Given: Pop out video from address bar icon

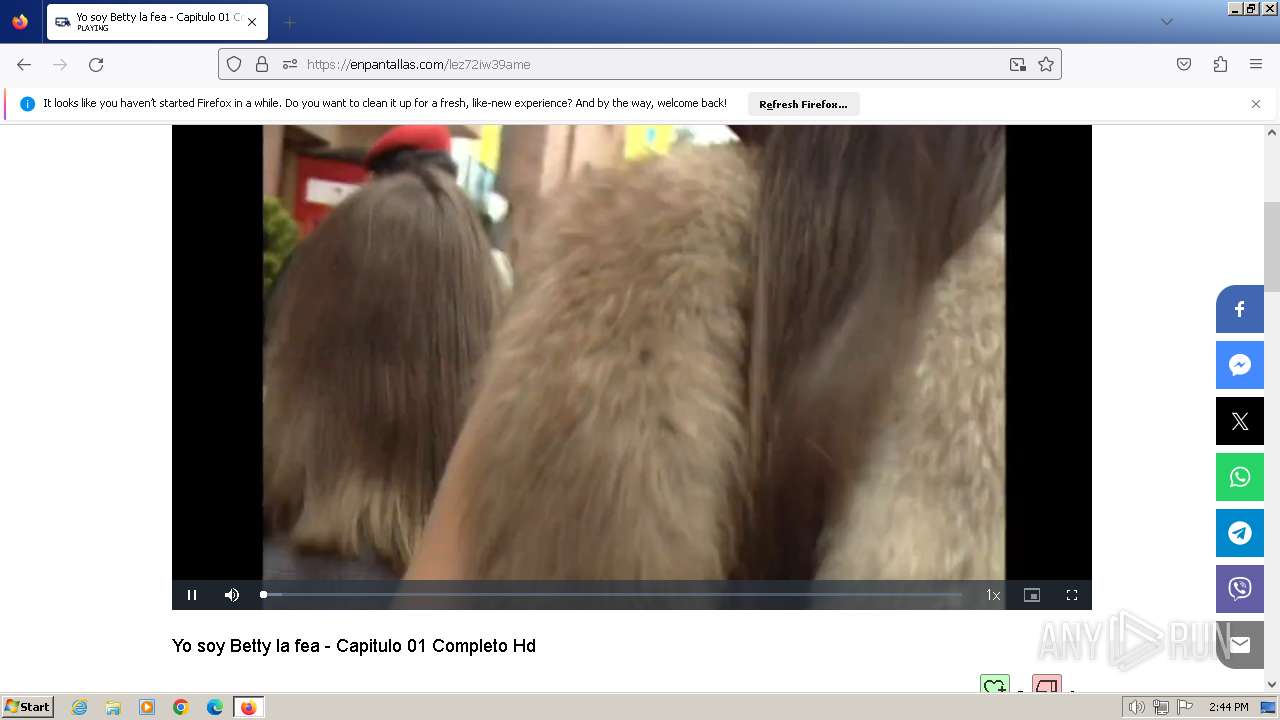Looking at the screenshot, I should (x=1018, y=64).
